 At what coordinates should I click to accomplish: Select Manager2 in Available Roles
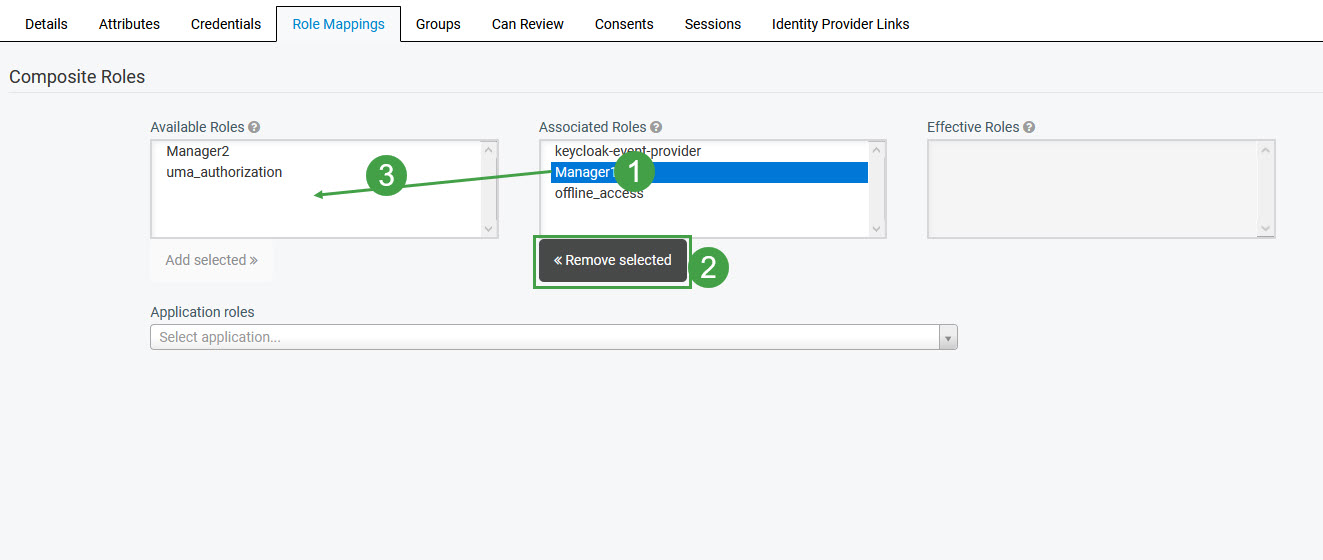point(198,151)
